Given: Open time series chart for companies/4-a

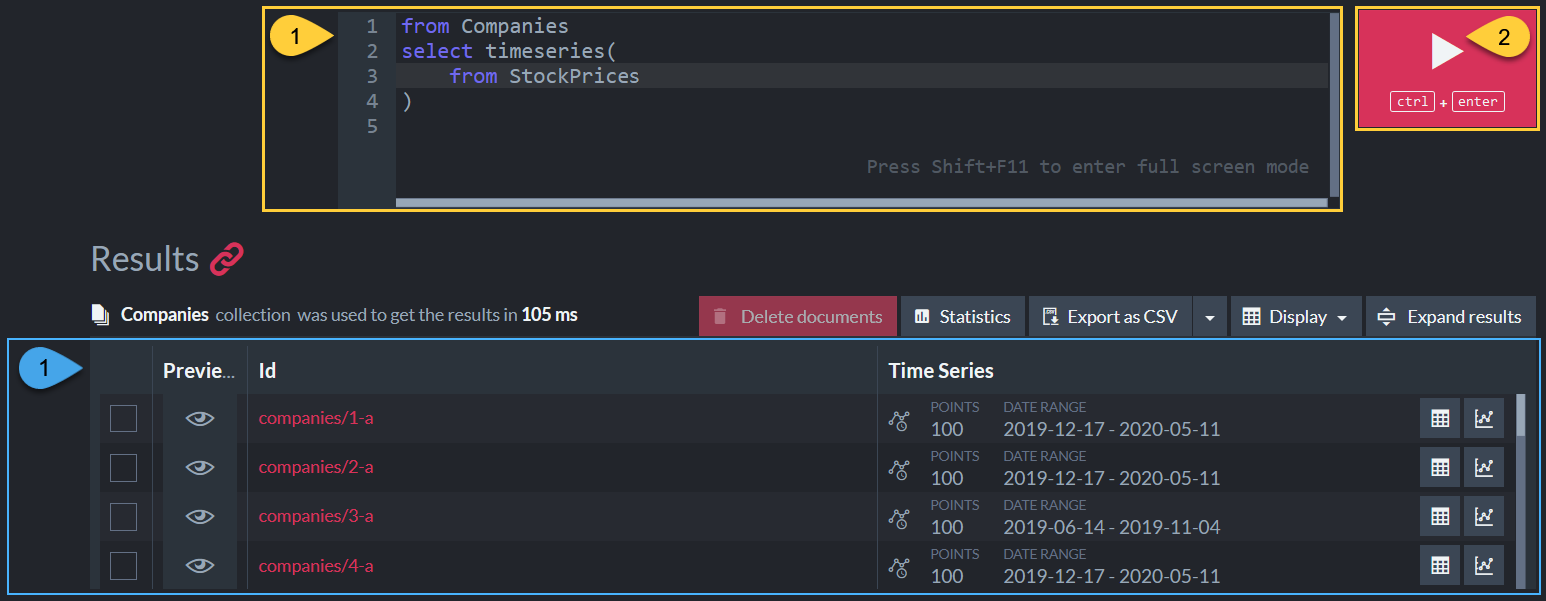Looking at the screenshot, I should pyautogui.click(x=1484, y=565).
